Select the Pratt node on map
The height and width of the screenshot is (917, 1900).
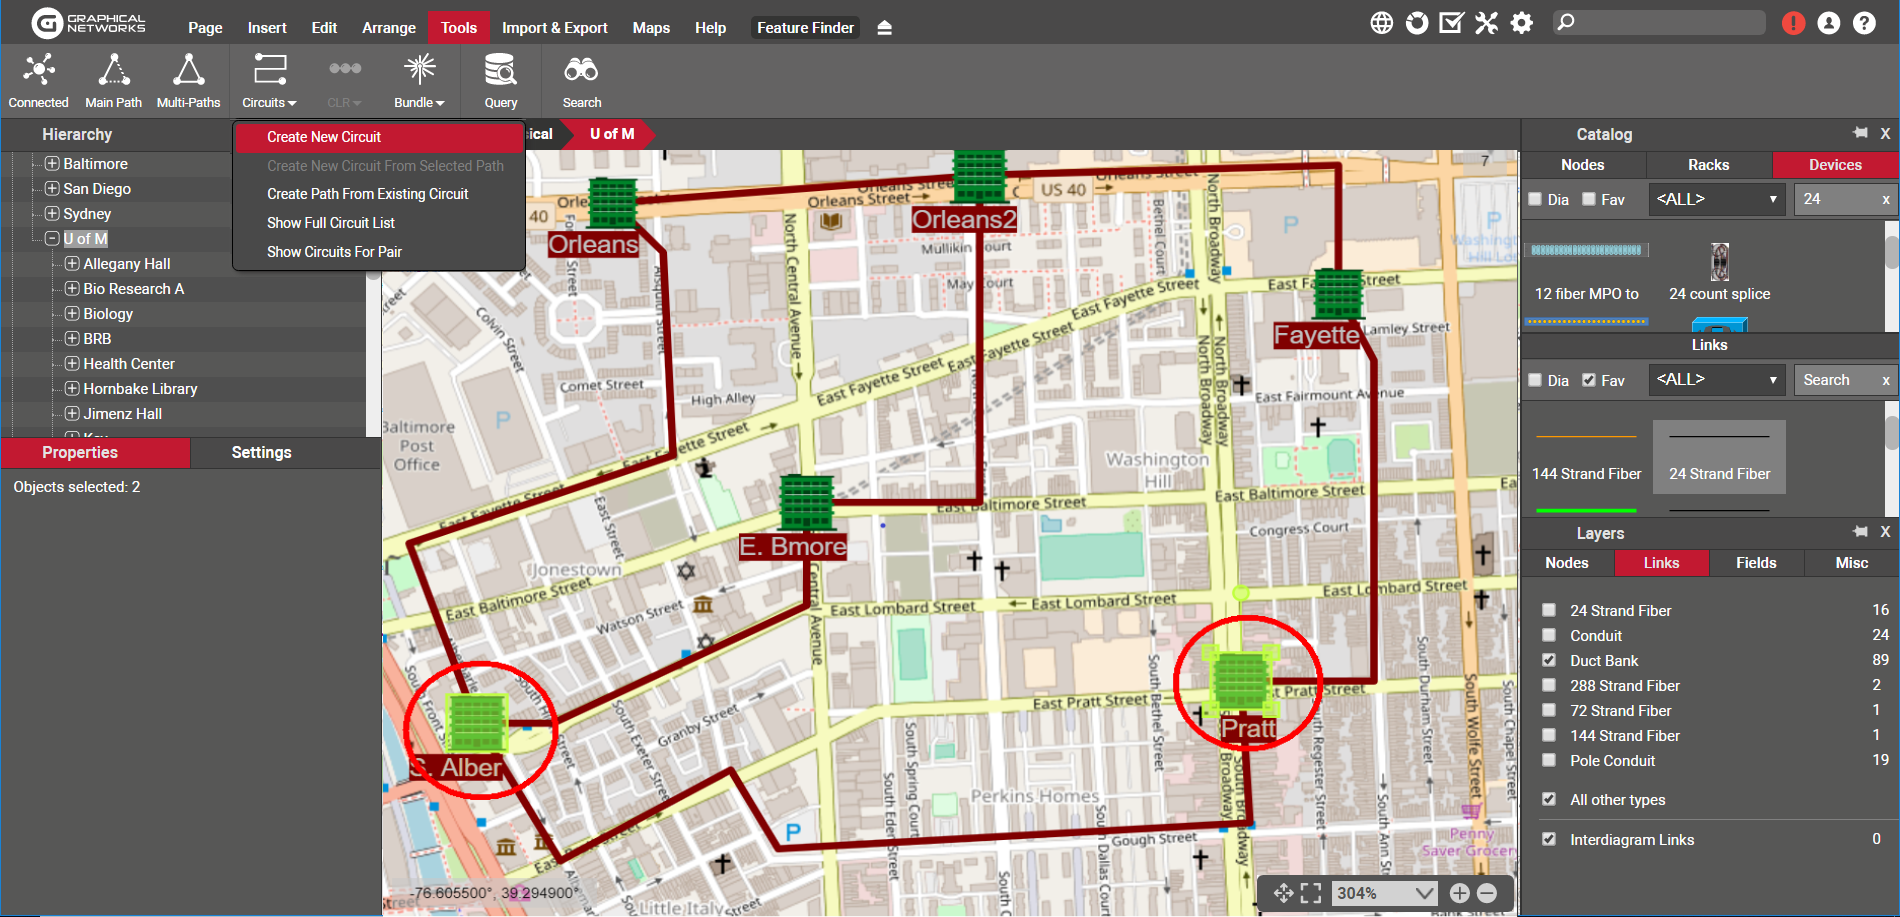click(1241, 681)
